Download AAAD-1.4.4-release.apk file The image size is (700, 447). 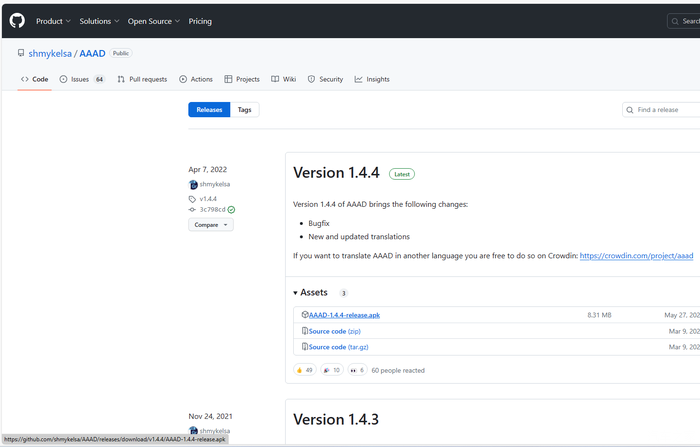tap(344, 315)
